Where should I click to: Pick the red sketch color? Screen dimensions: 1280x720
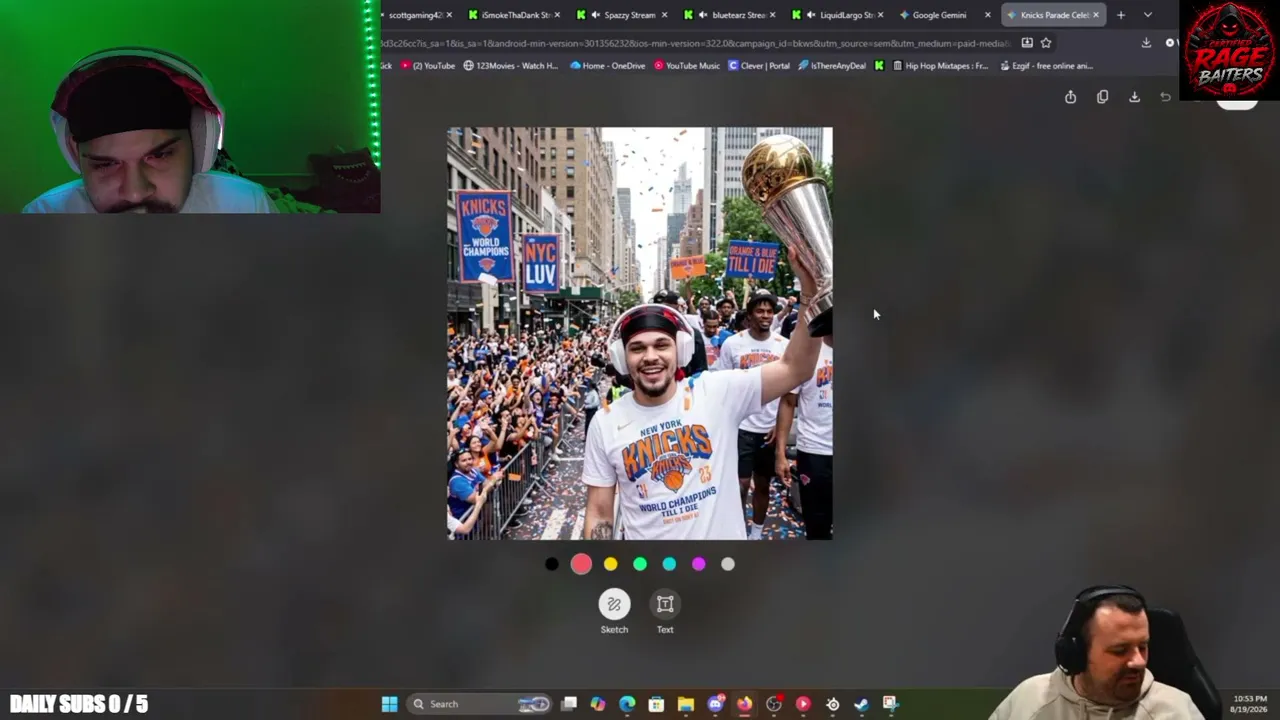[581, 564]
